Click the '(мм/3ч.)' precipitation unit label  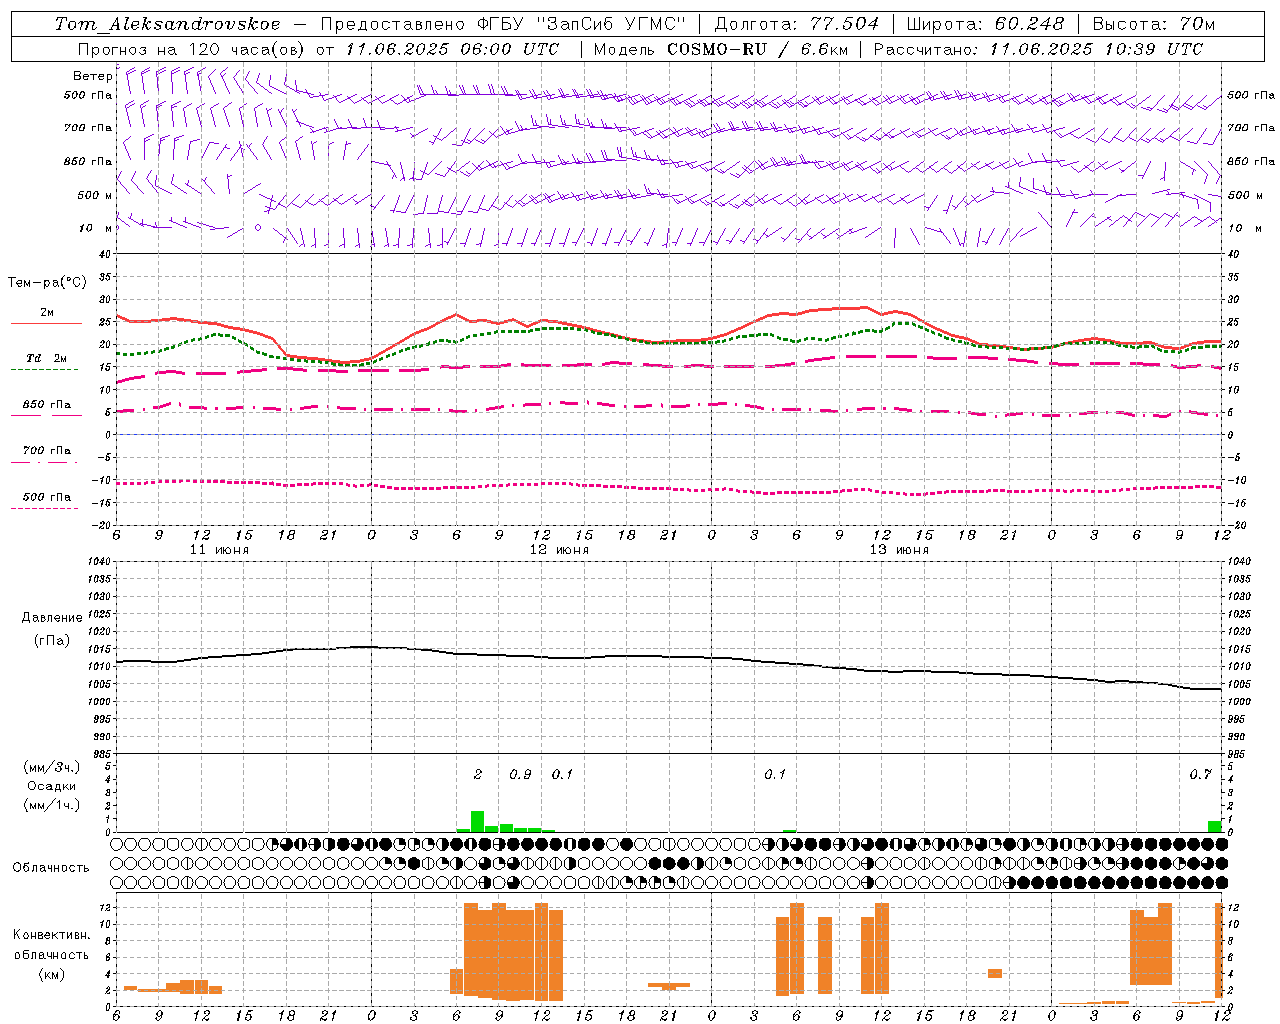tap(51, 767)
